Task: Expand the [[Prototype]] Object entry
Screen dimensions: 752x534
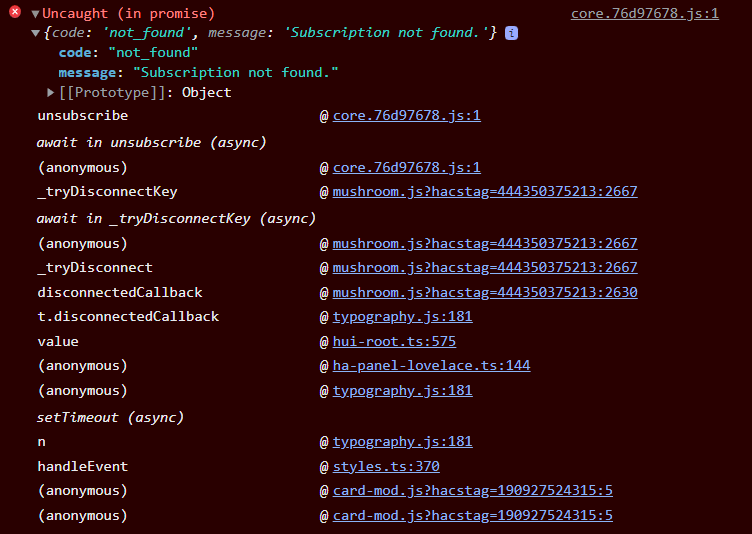Action: point(50,92)
